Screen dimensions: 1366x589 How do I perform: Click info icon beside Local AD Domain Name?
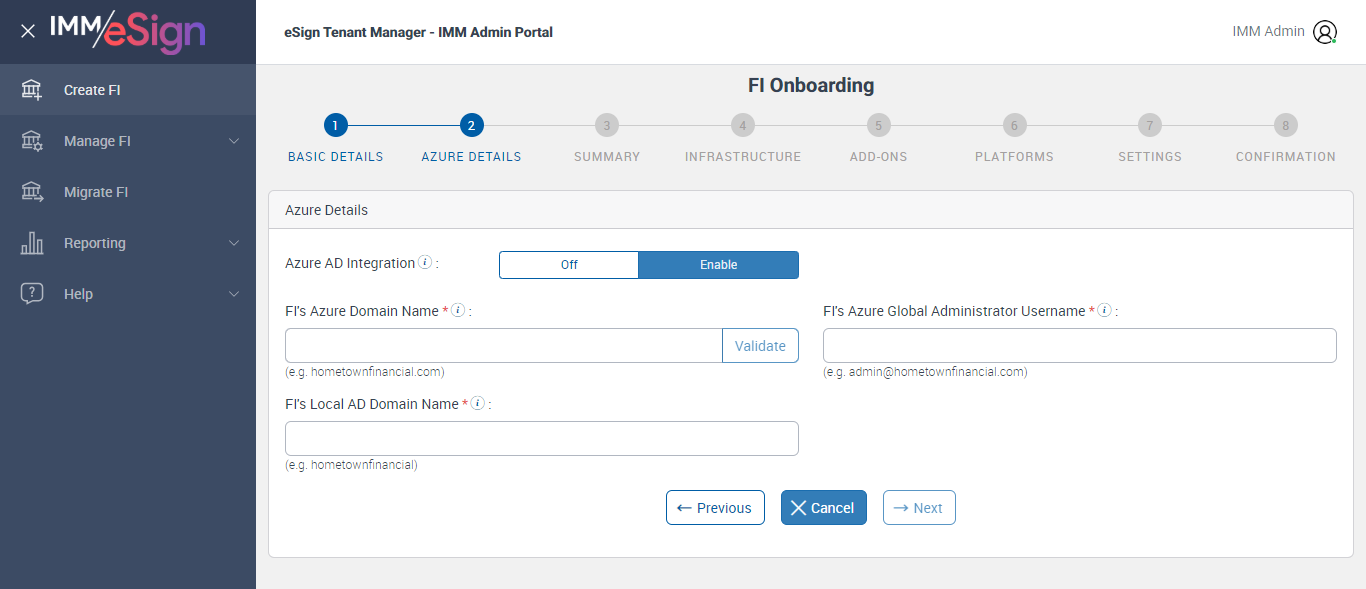pyautogui.click(x=478, y=404)
